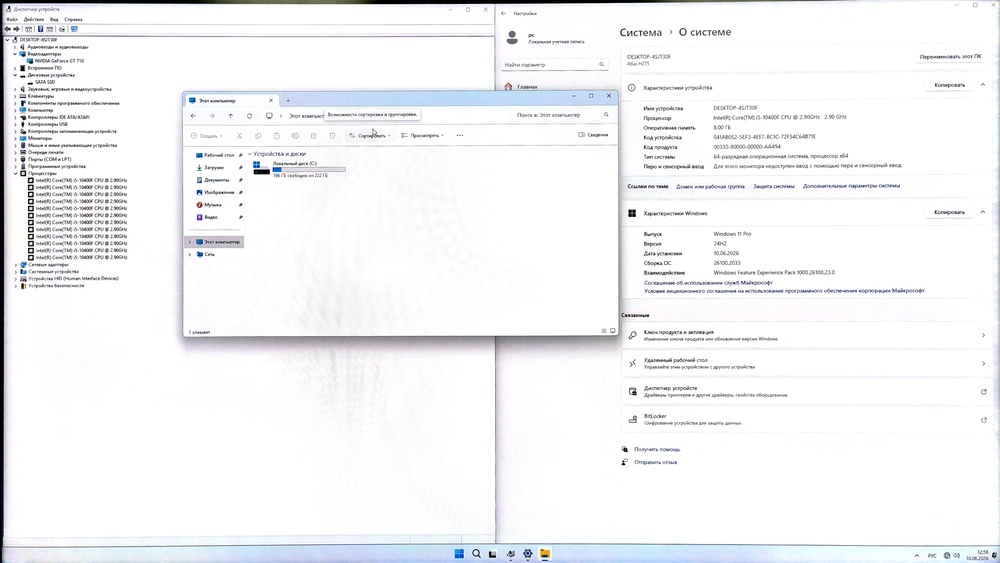Click the pin icon beside Загрузки

(x=240, y=168)
